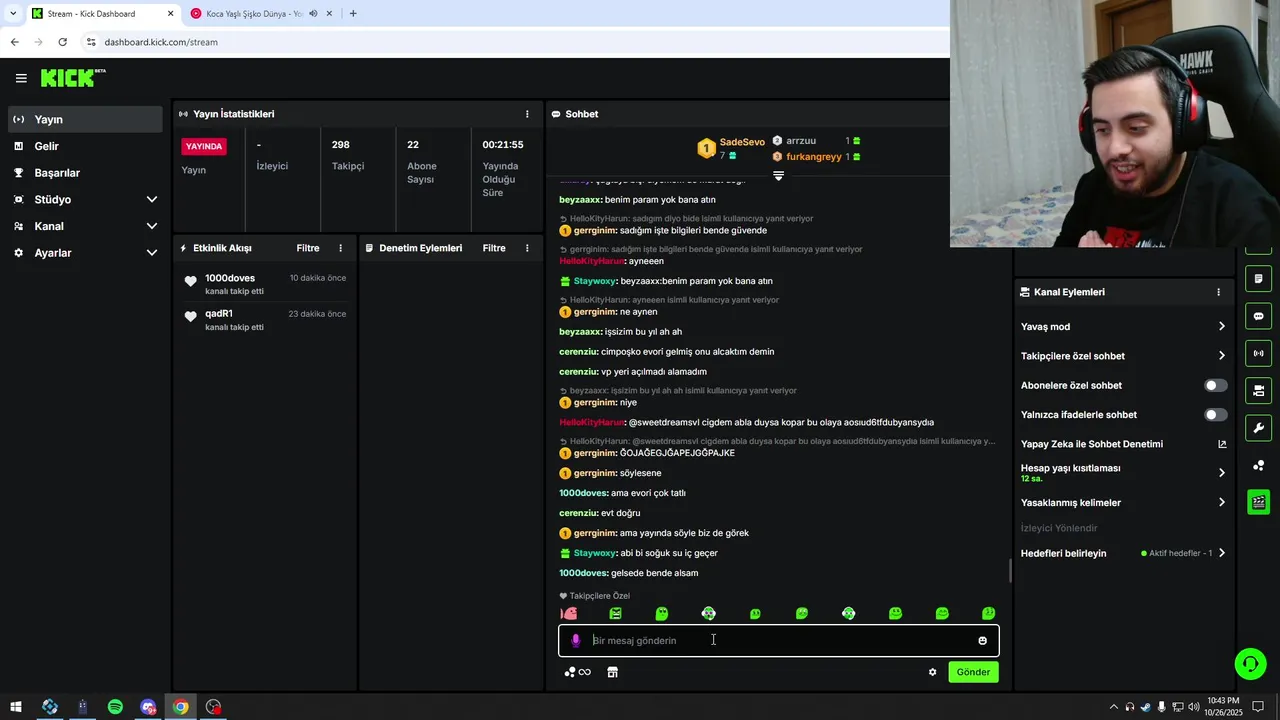Open the camera panel icon in right rail

[x=1258, y=390]
